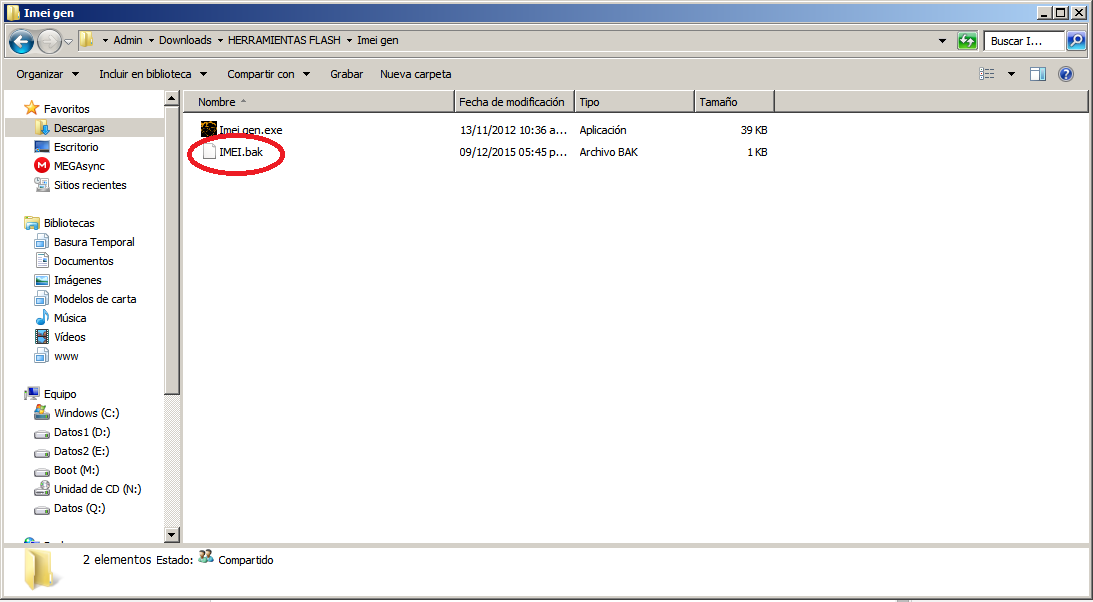Click the green Refresh button in address bar

tap(967, 40)
